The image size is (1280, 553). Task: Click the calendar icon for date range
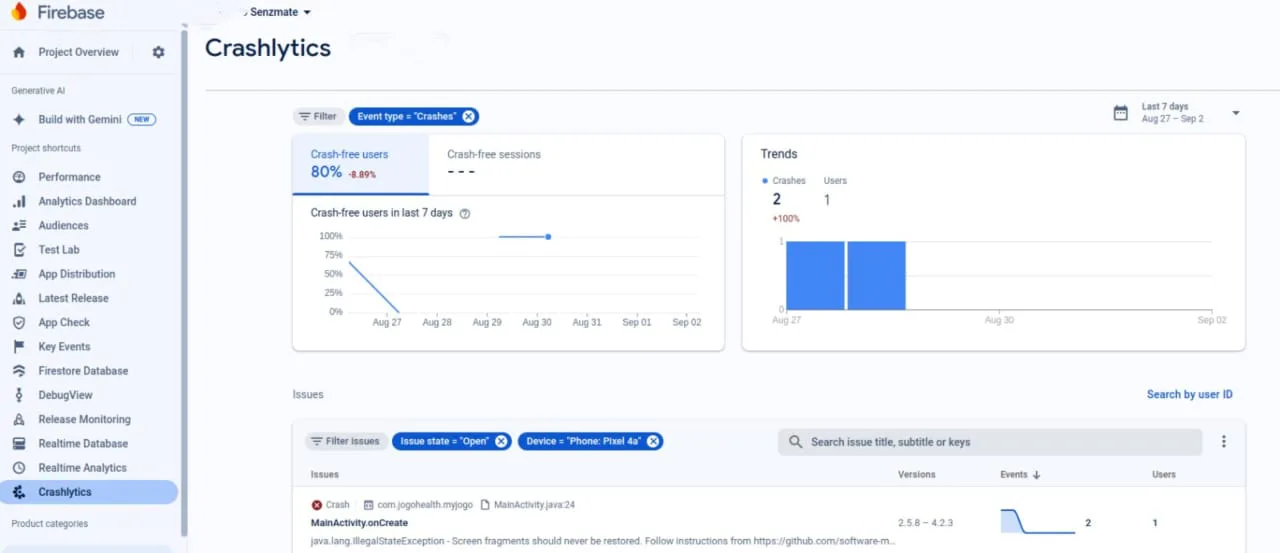[x=1121, y=113]
